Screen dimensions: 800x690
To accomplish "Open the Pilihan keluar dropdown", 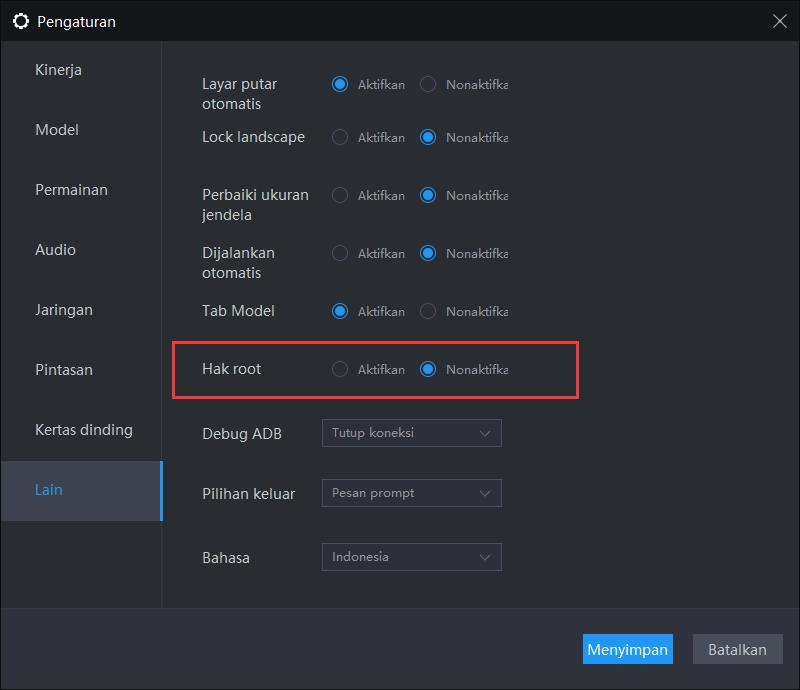I will tap(411, 493).
